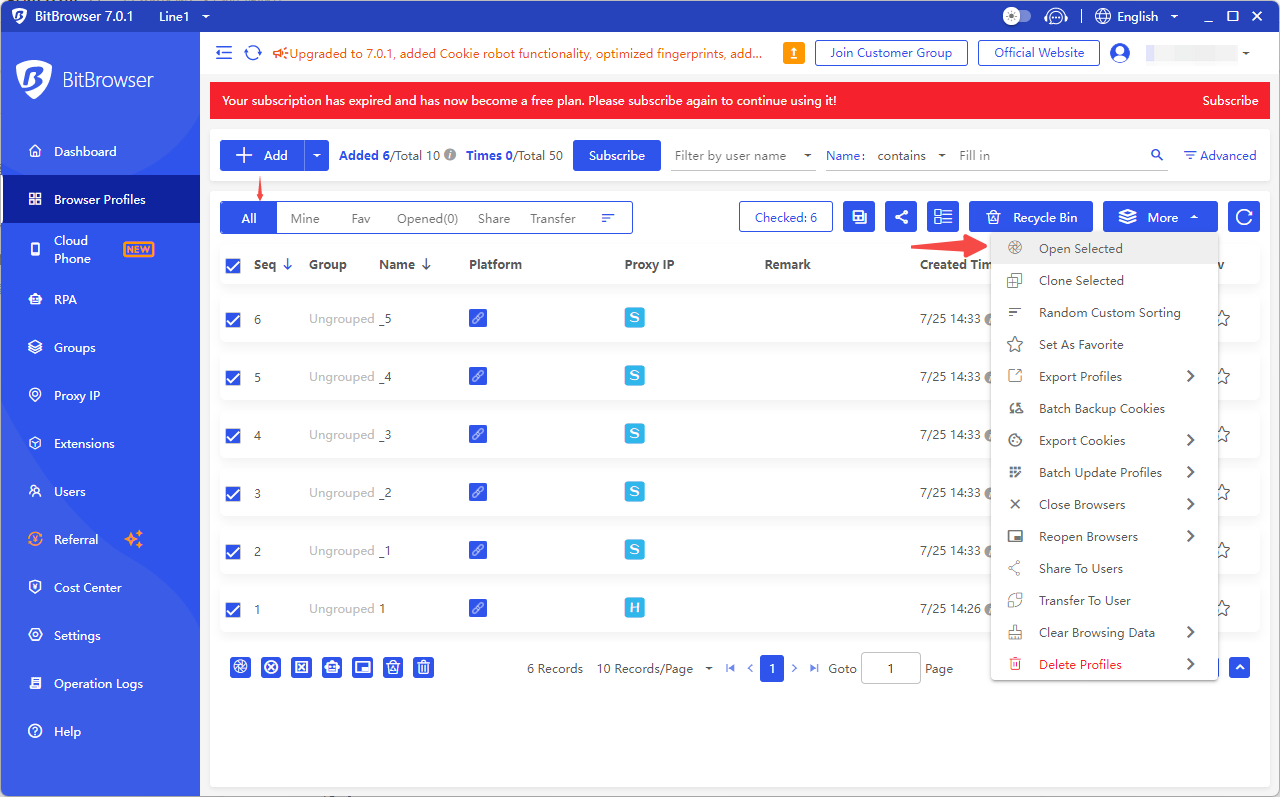Click the Official Website button
This screenshot has height=797, width=1280.
coord(1039,53)
